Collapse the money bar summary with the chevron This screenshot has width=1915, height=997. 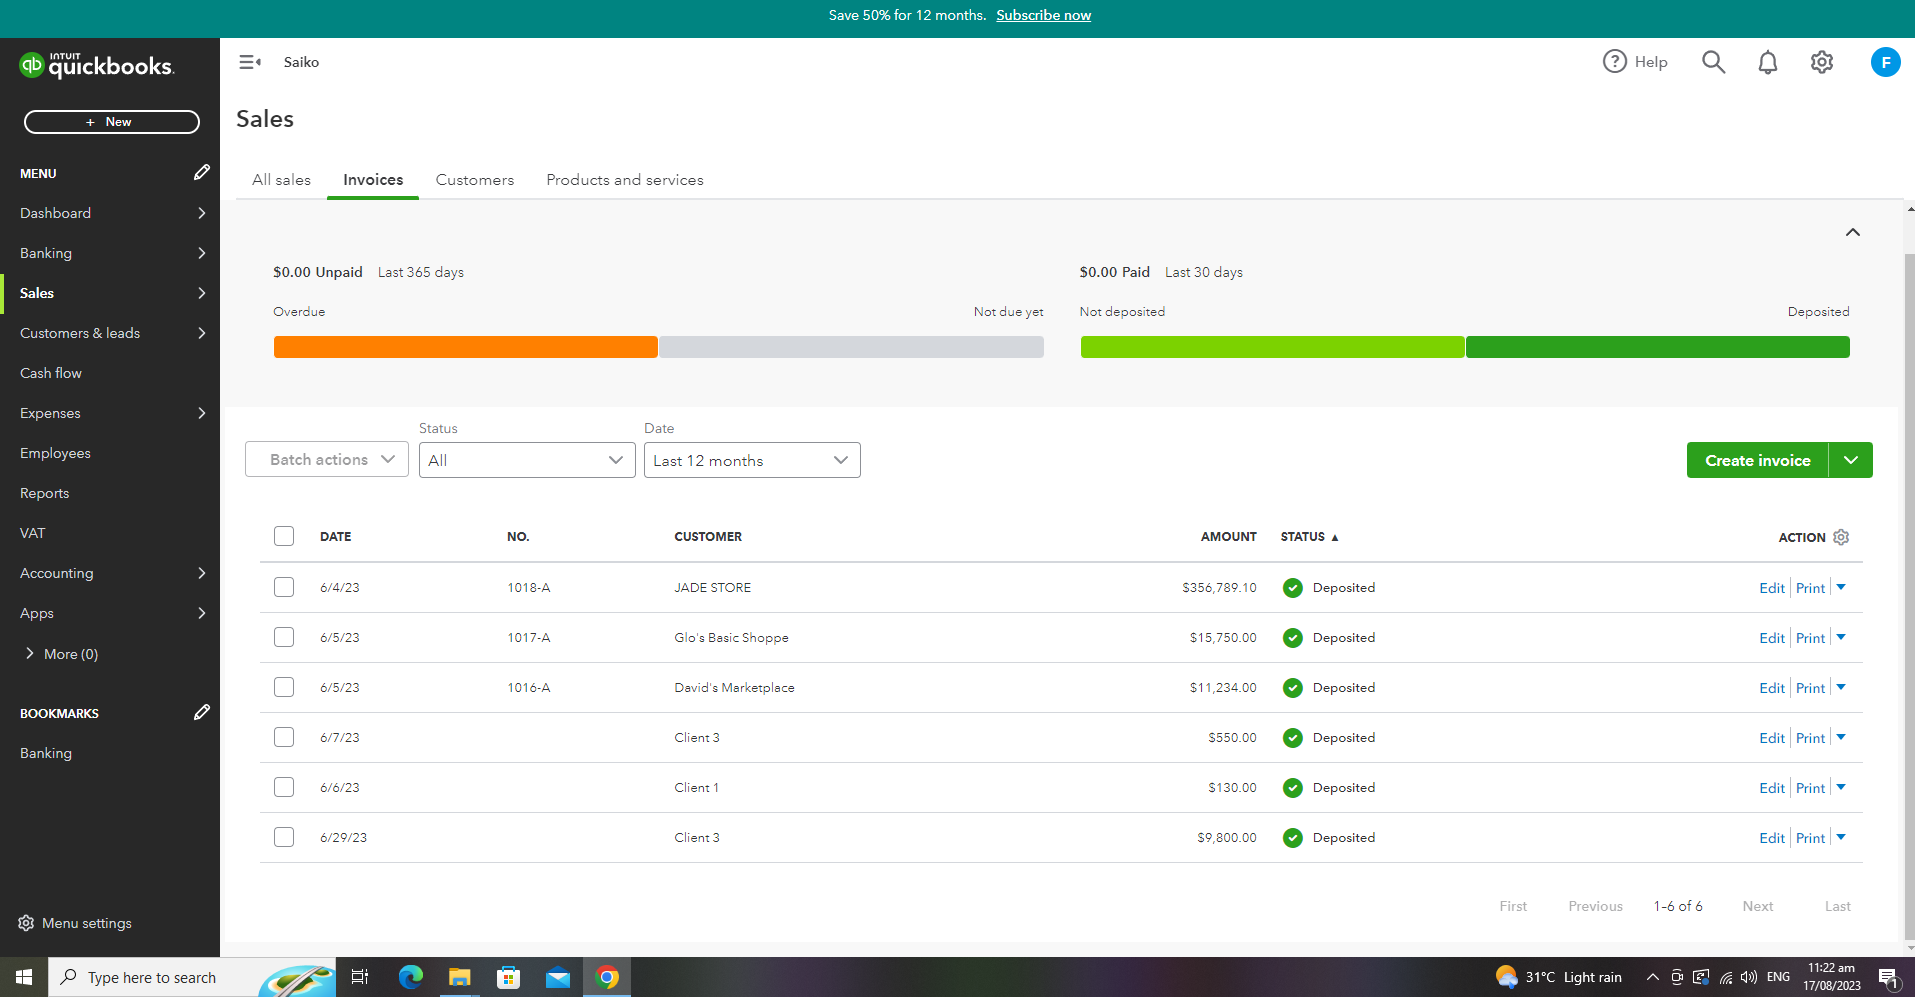tap(1852, 232)
